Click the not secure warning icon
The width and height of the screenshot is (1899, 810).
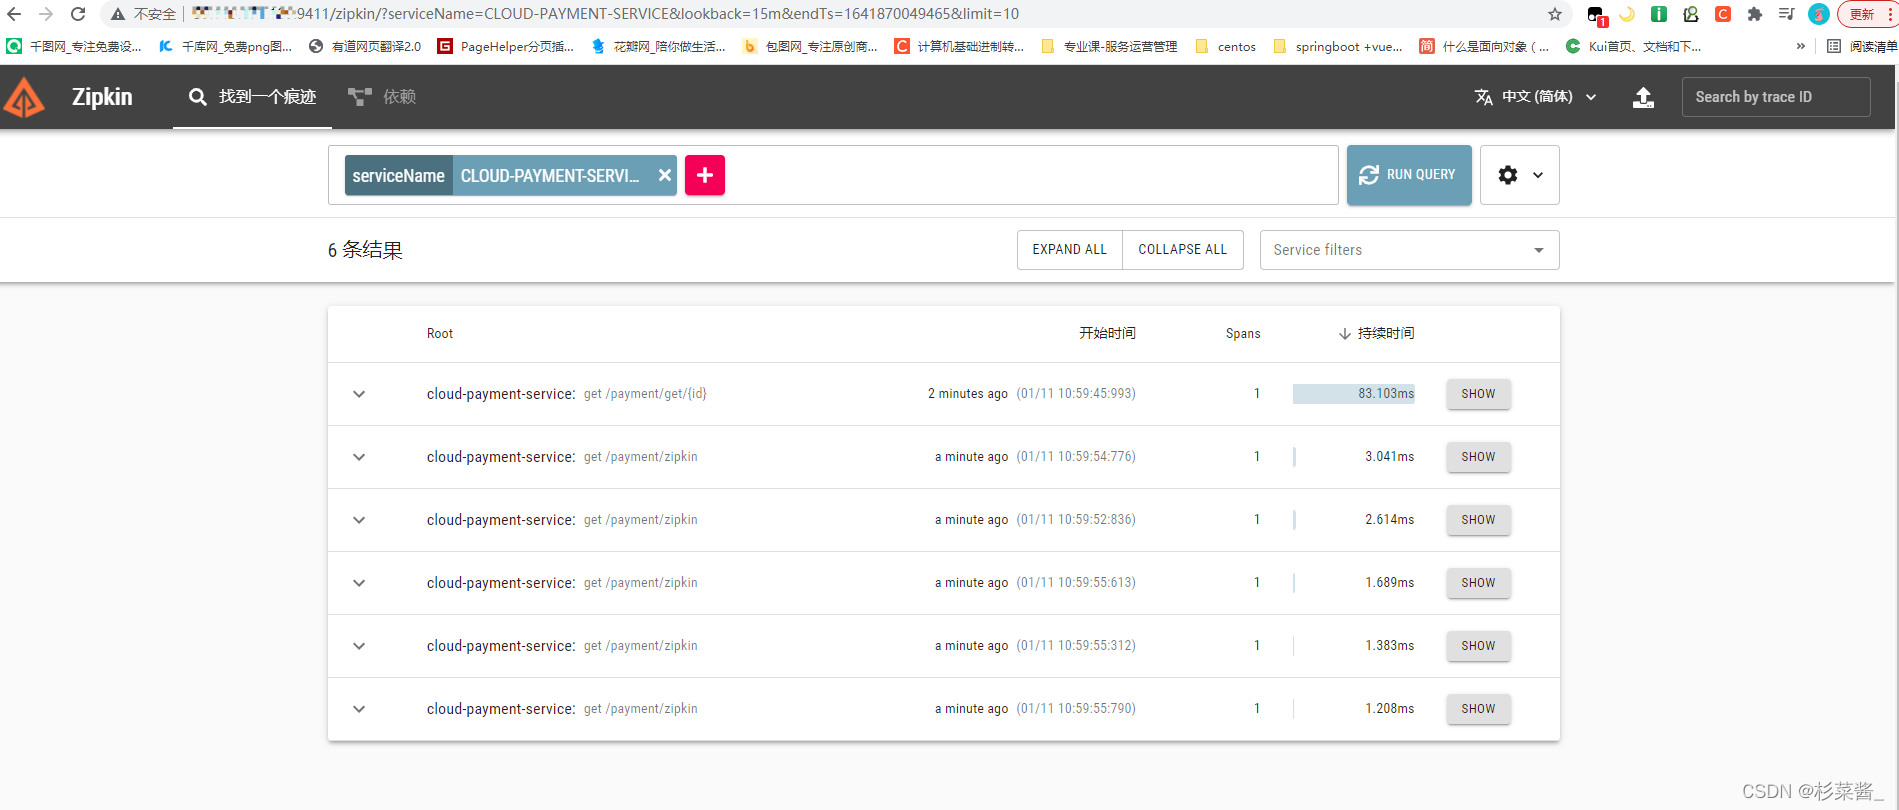coord(118,14)
